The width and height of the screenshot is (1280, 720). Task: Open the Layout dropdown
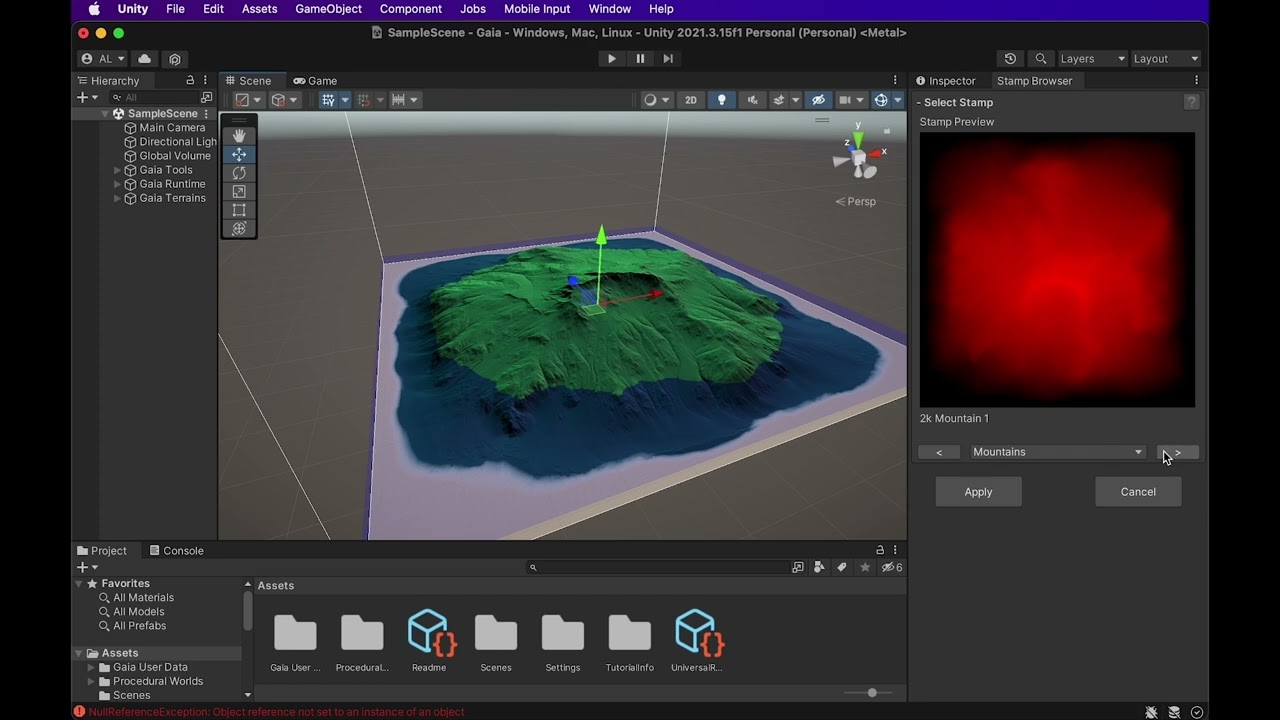coord(1165,59)
